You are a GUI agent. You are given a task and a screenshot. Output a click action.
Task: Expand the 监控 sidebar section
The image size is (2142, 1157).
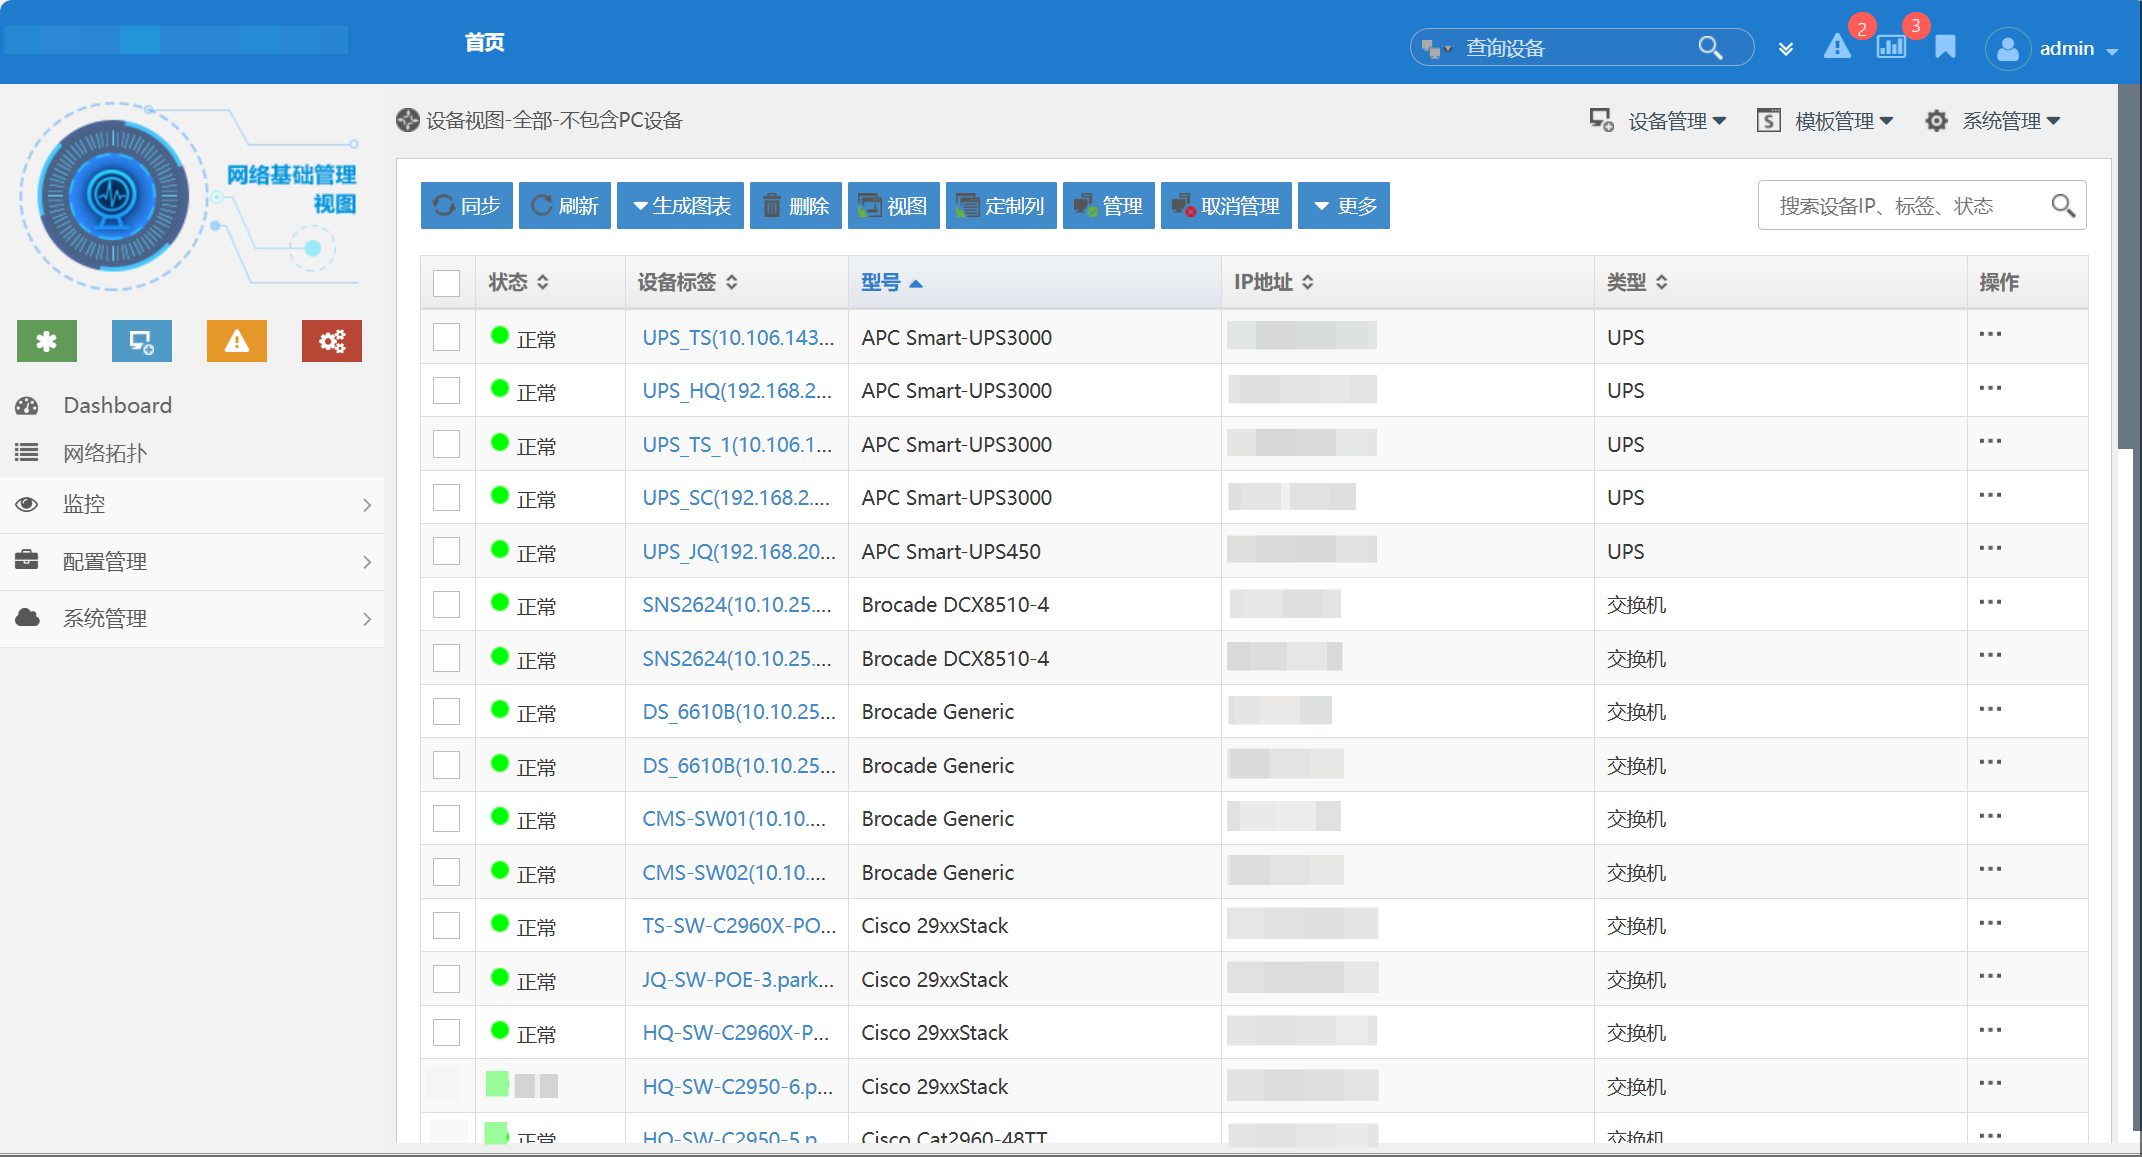192,504
